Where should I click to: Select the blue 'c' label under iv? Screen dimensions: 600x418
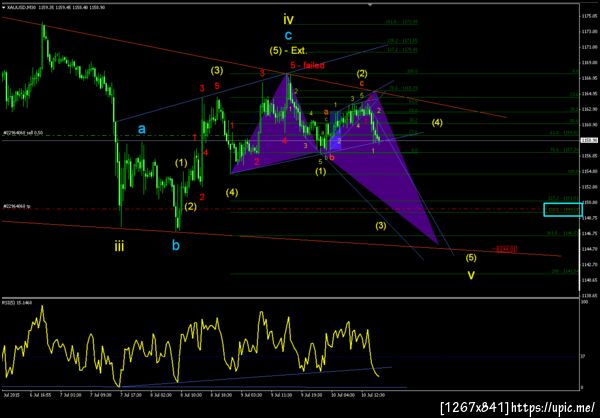tap(289, 36)
